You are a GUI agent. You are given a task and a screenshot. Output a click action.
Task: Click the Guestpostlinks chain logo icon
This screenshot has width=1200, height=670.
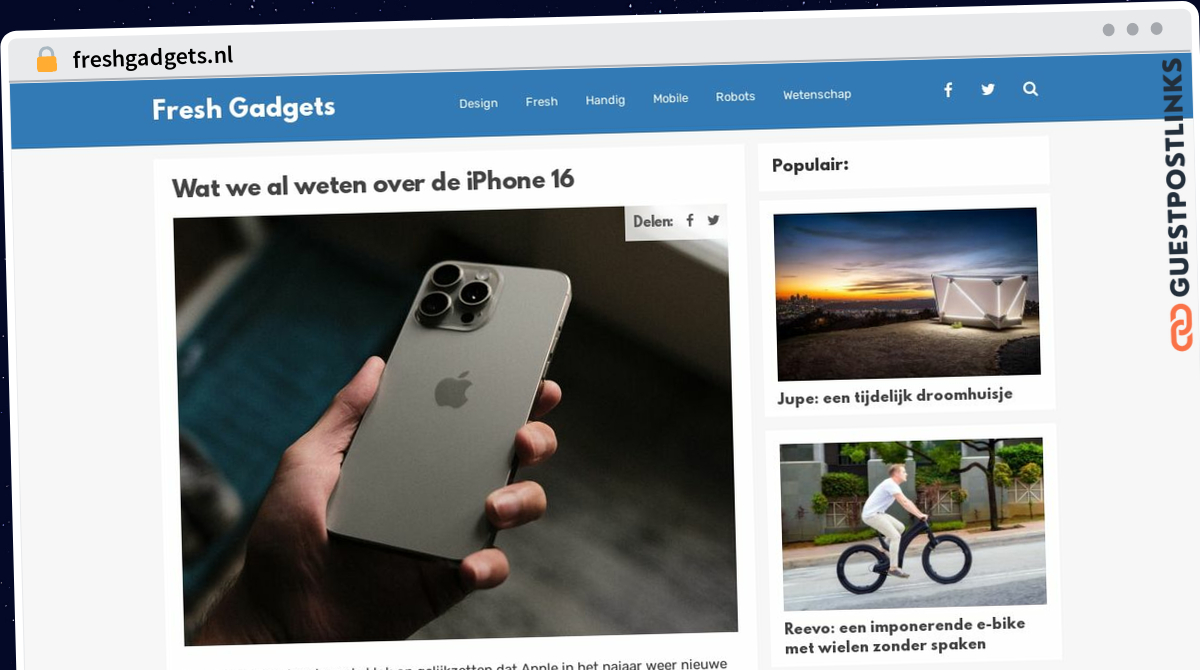click(1181, 327)
